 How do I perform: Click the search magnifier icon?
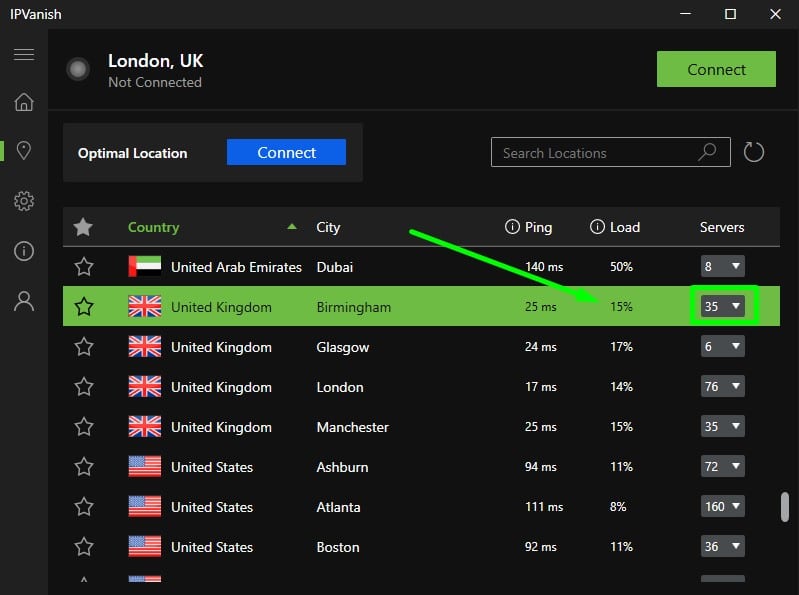[x=707, y=151]
